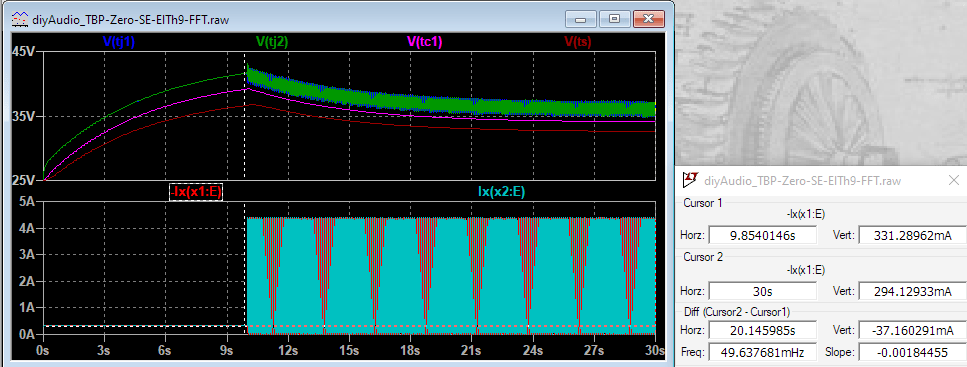Click Cursor 2 Horz field showing 30s

(x=762, y=291)
